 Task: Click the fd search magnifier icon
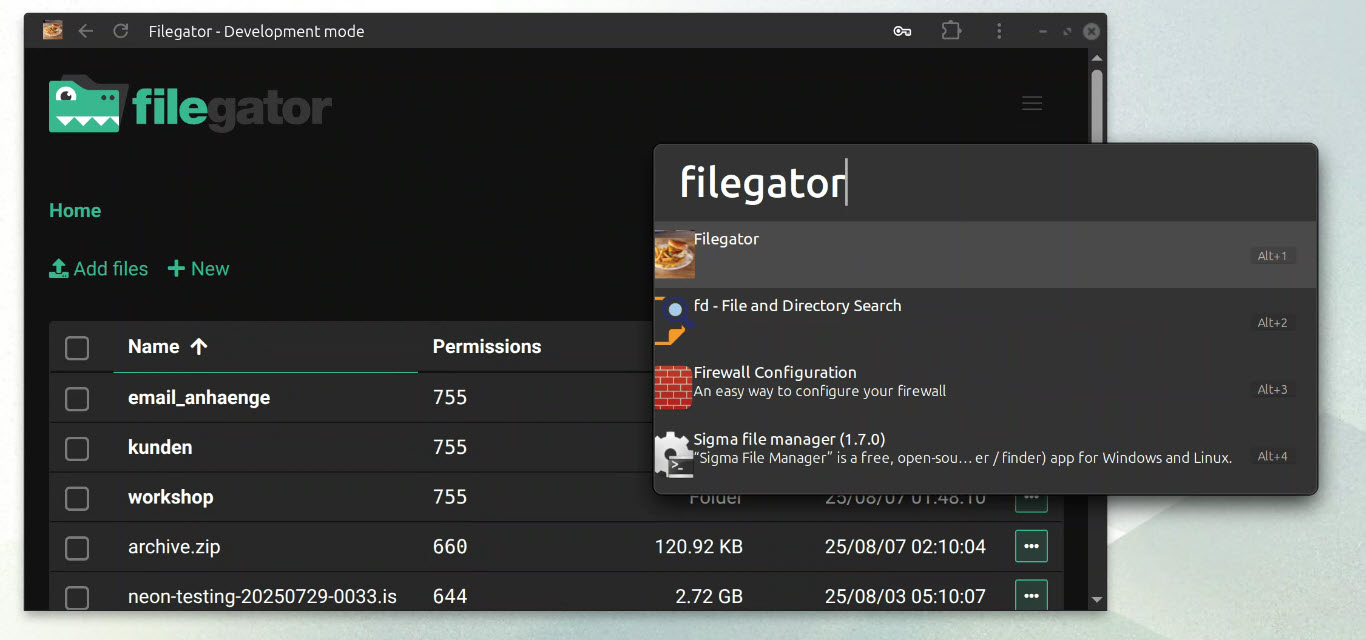[674, 321]
